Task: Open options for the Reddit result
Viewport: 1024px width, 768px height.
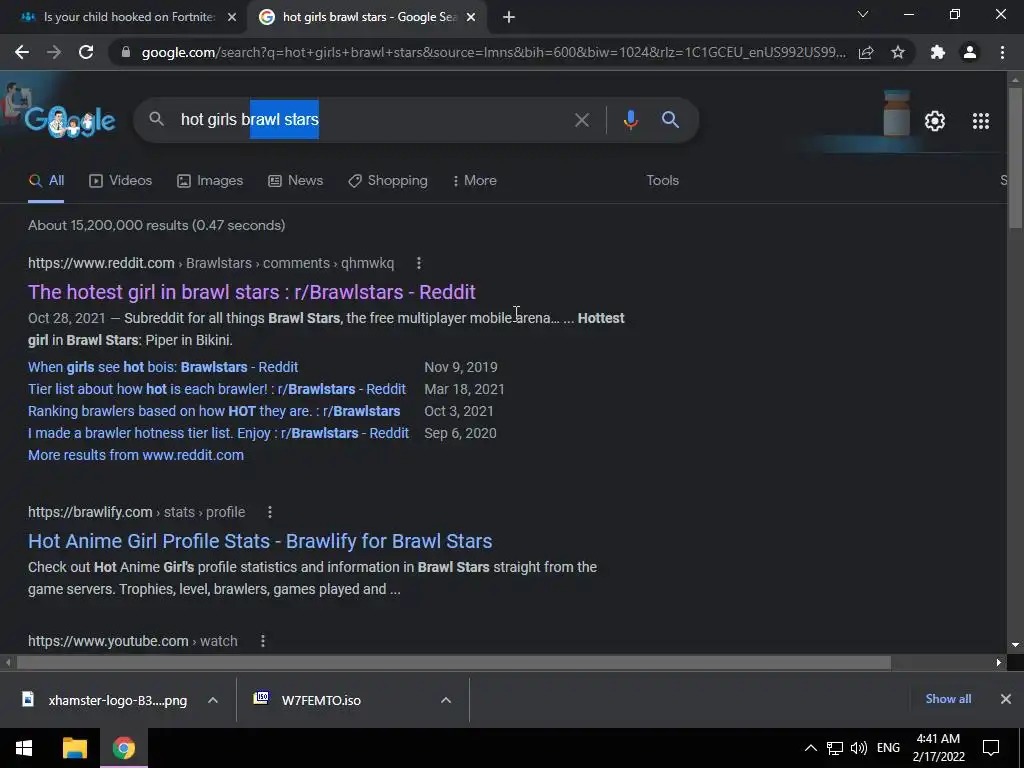Action: [x=419, y=263]
